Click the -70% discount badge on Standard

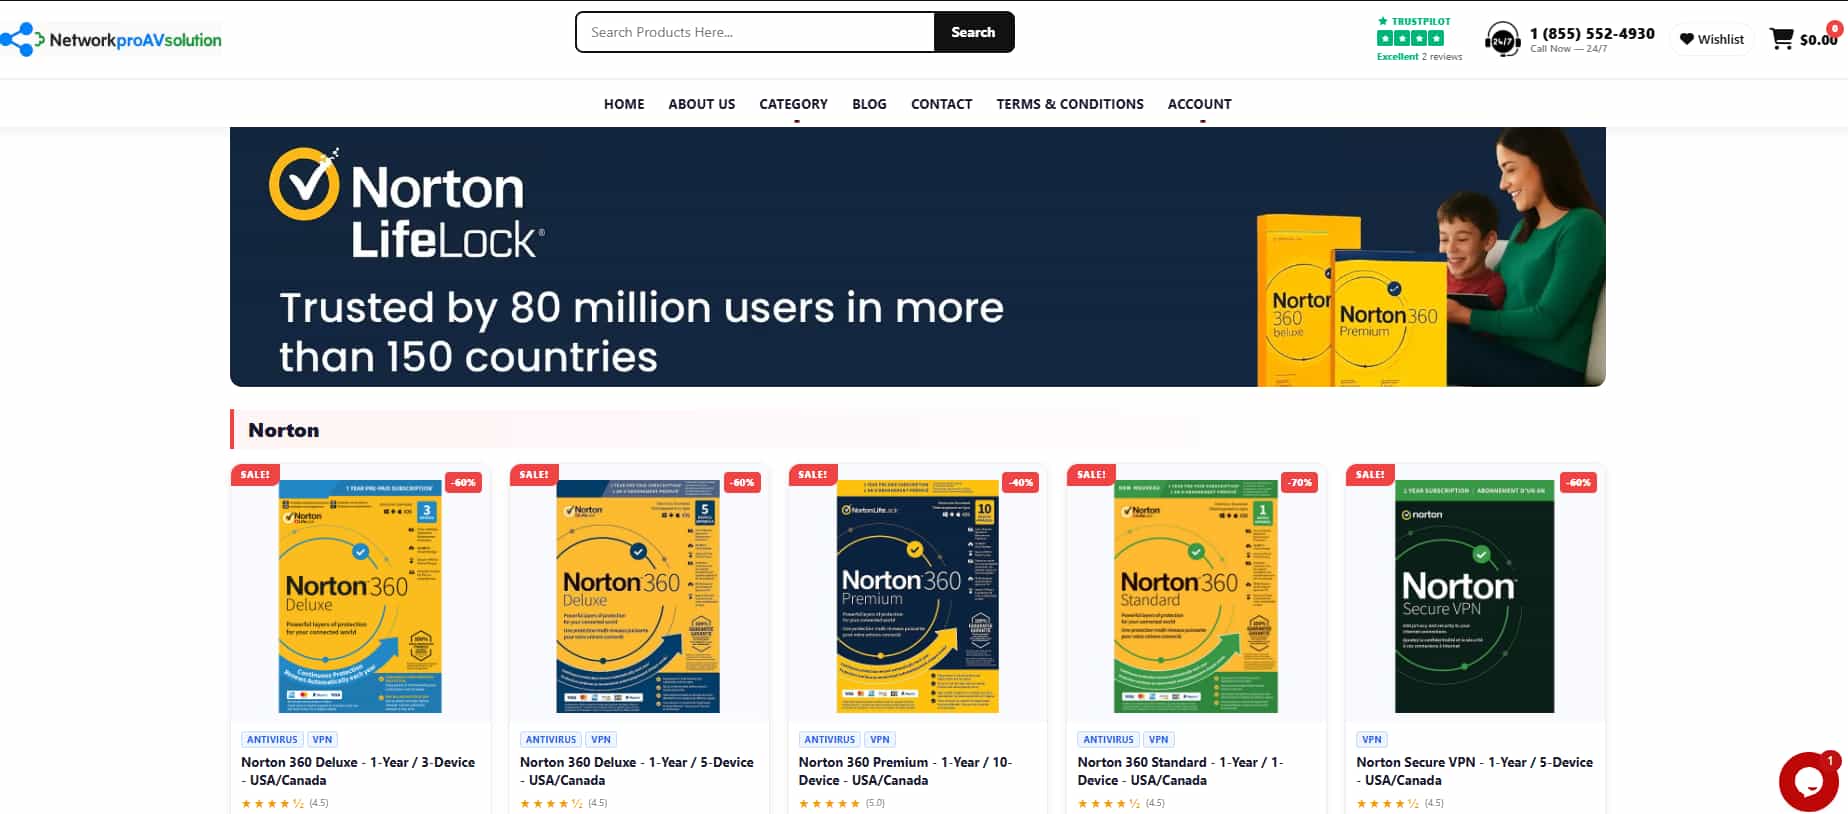tap(1300, 482)
